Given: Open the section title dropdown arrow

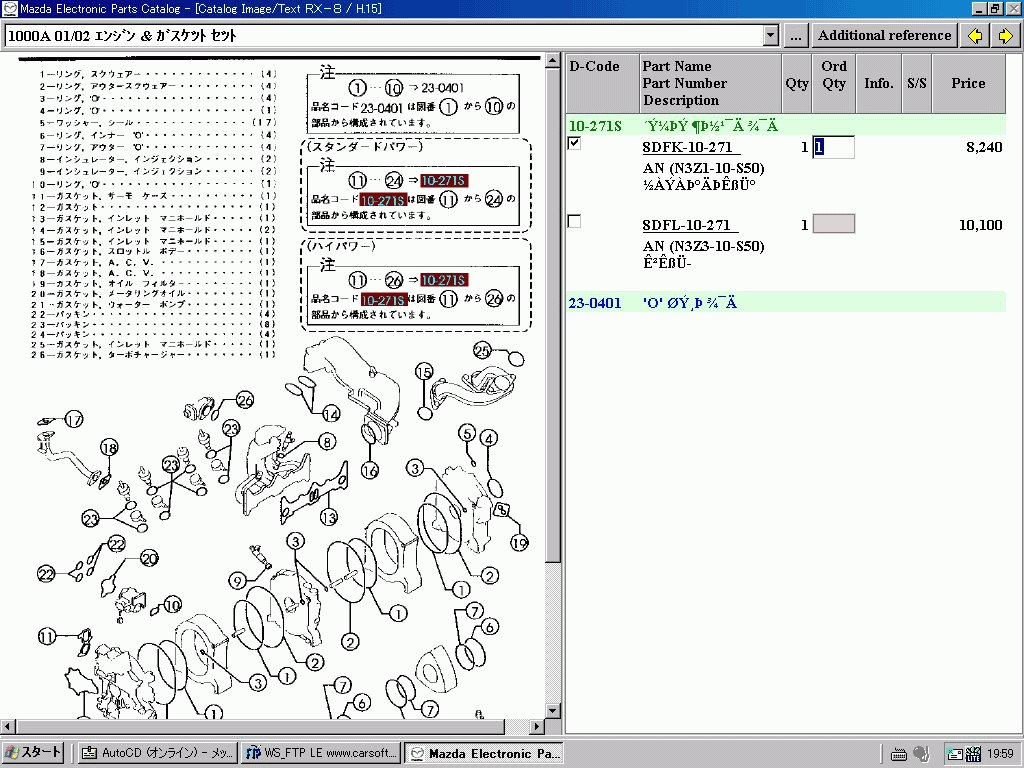Looking at the screenshot, I should [771, 36].
